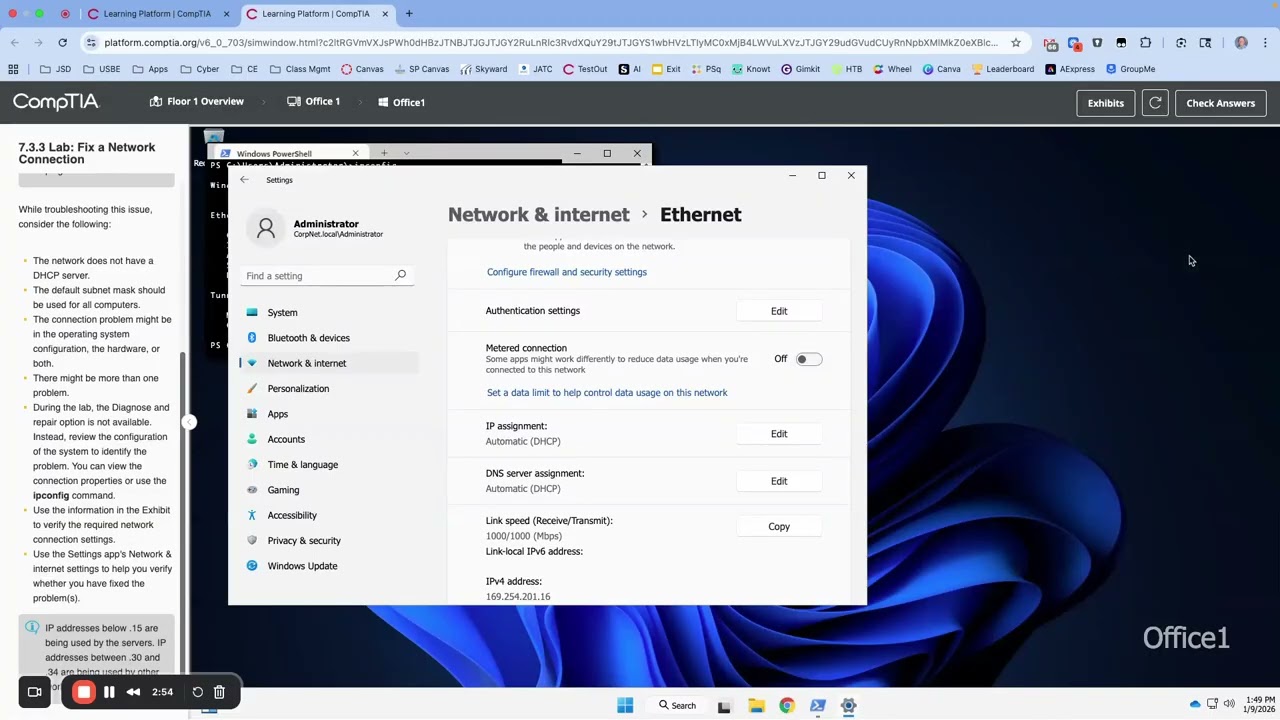Edit the DNS server assignment
1280x720 pixels.
click(779, 481)
